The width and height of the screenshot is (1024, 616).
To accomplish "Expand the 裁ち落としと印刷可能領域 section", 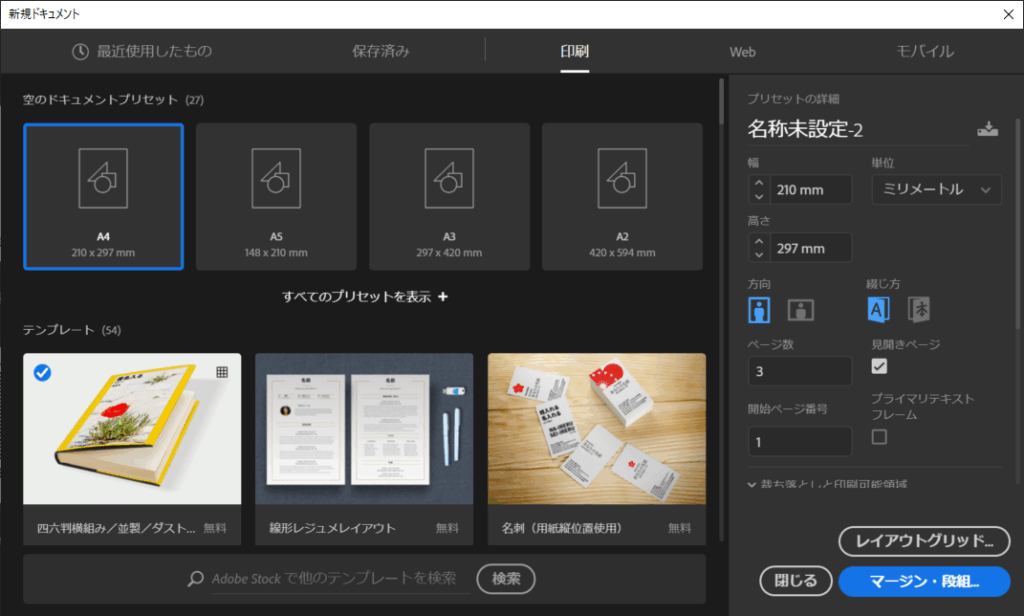I will coord(752,484).
